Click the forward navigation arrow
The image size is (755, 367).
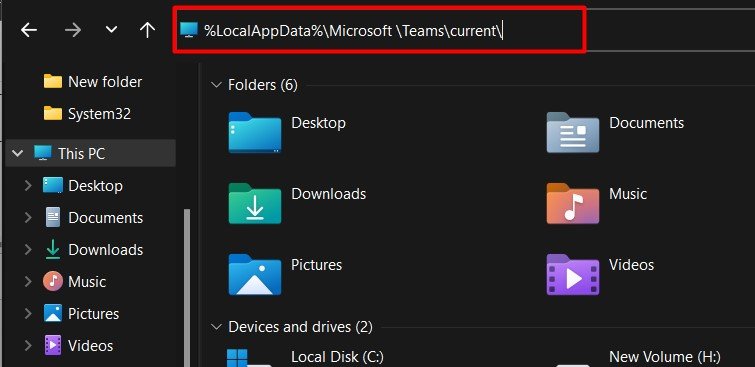point(73,30)
